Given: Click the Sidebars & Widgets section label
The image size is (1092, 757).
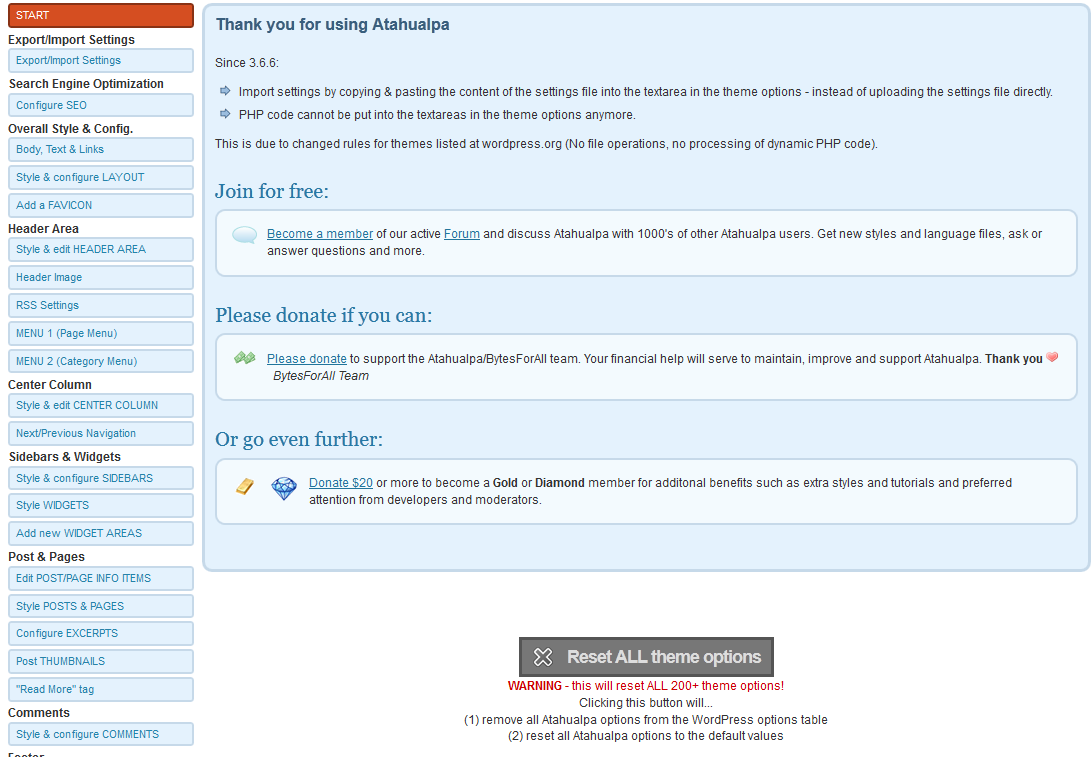Looking at the screenshot, I should (x=64, y=457).
